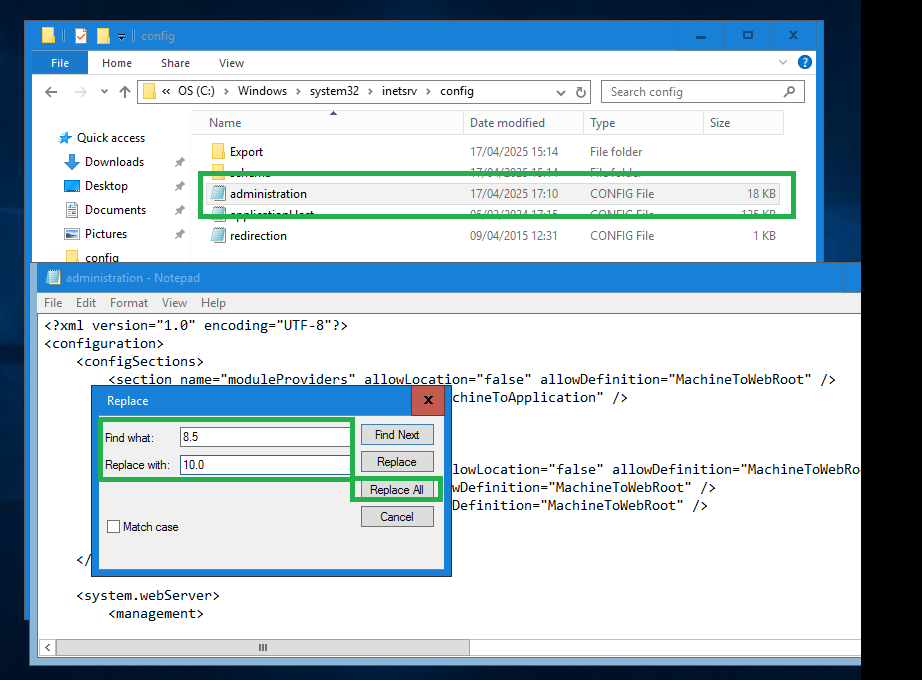Click the Downloads arrow icon in sidebar

(72, 162)
